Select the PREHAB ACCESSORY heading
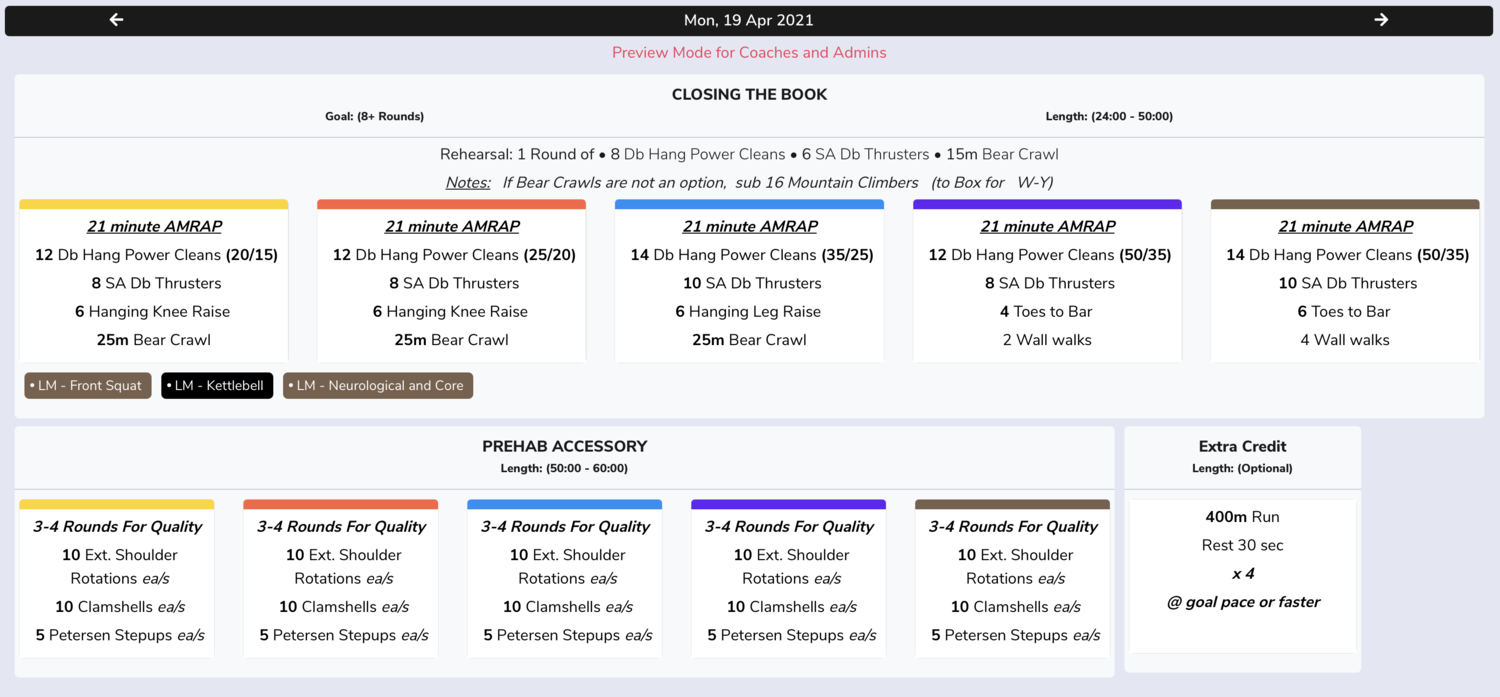1500x697 pixels. click(565, 447)
